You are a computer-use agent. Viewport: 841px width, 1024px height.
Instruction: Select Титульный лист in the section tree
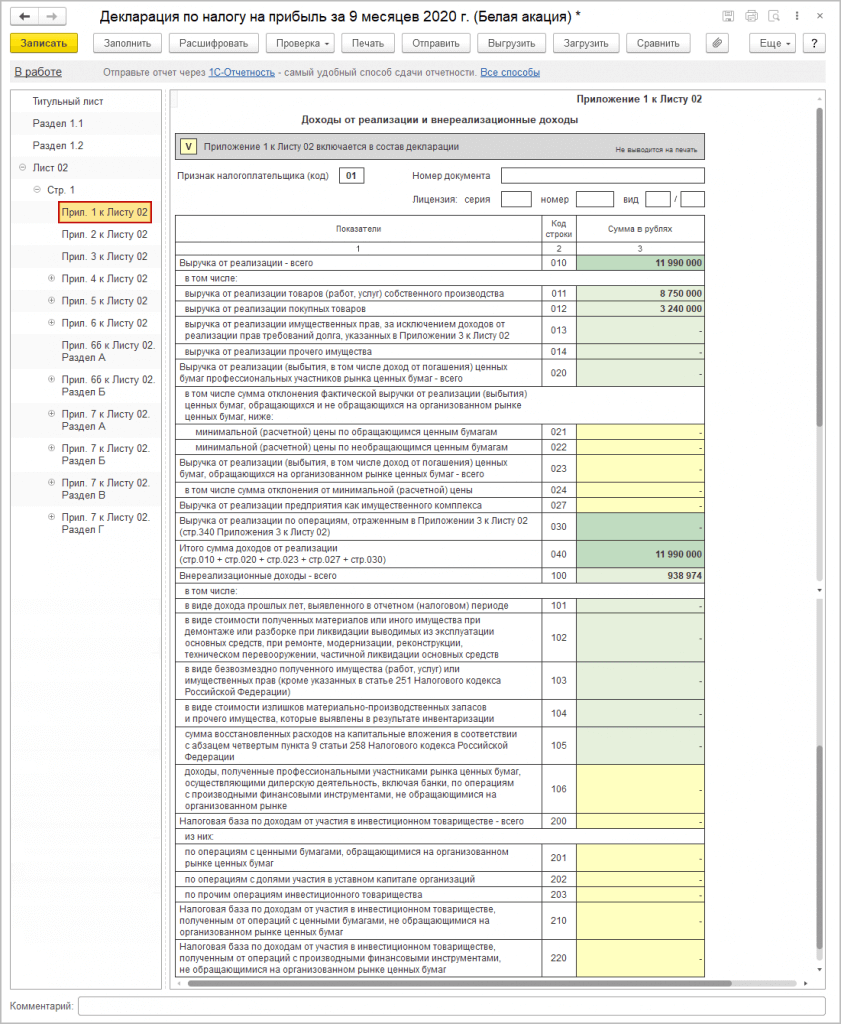pos(68,102)
